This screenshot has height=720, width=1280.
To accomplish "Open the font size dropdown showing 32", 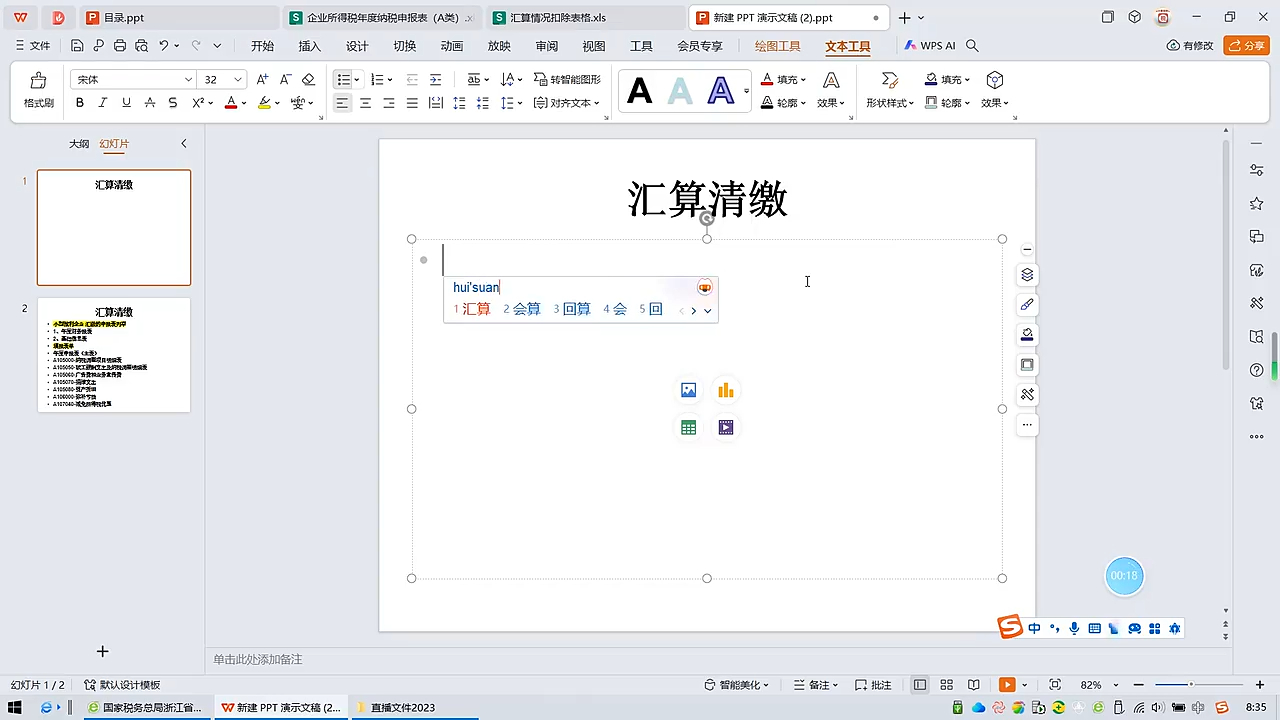I will [x=238, y=80].
